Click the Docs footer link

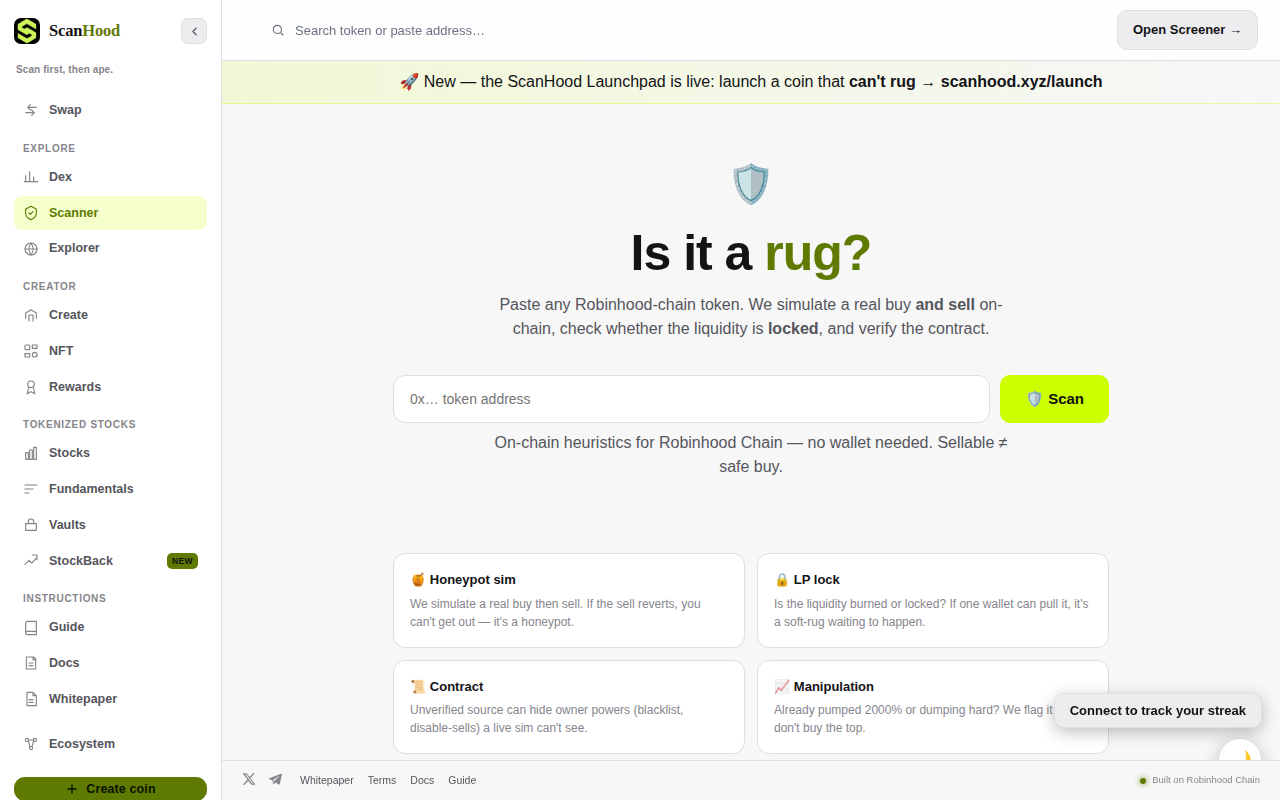(x=422, y=780)
